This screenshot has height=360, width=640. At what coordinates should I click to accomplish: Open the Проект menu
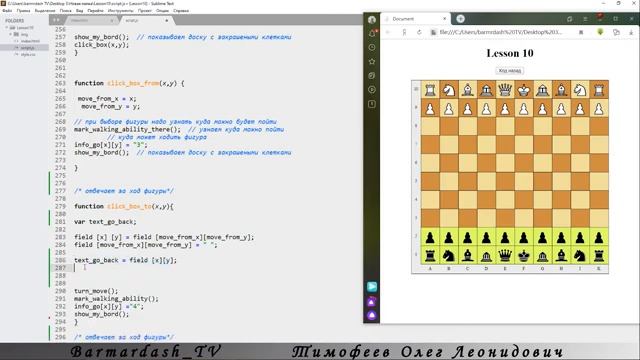(145, 11)
